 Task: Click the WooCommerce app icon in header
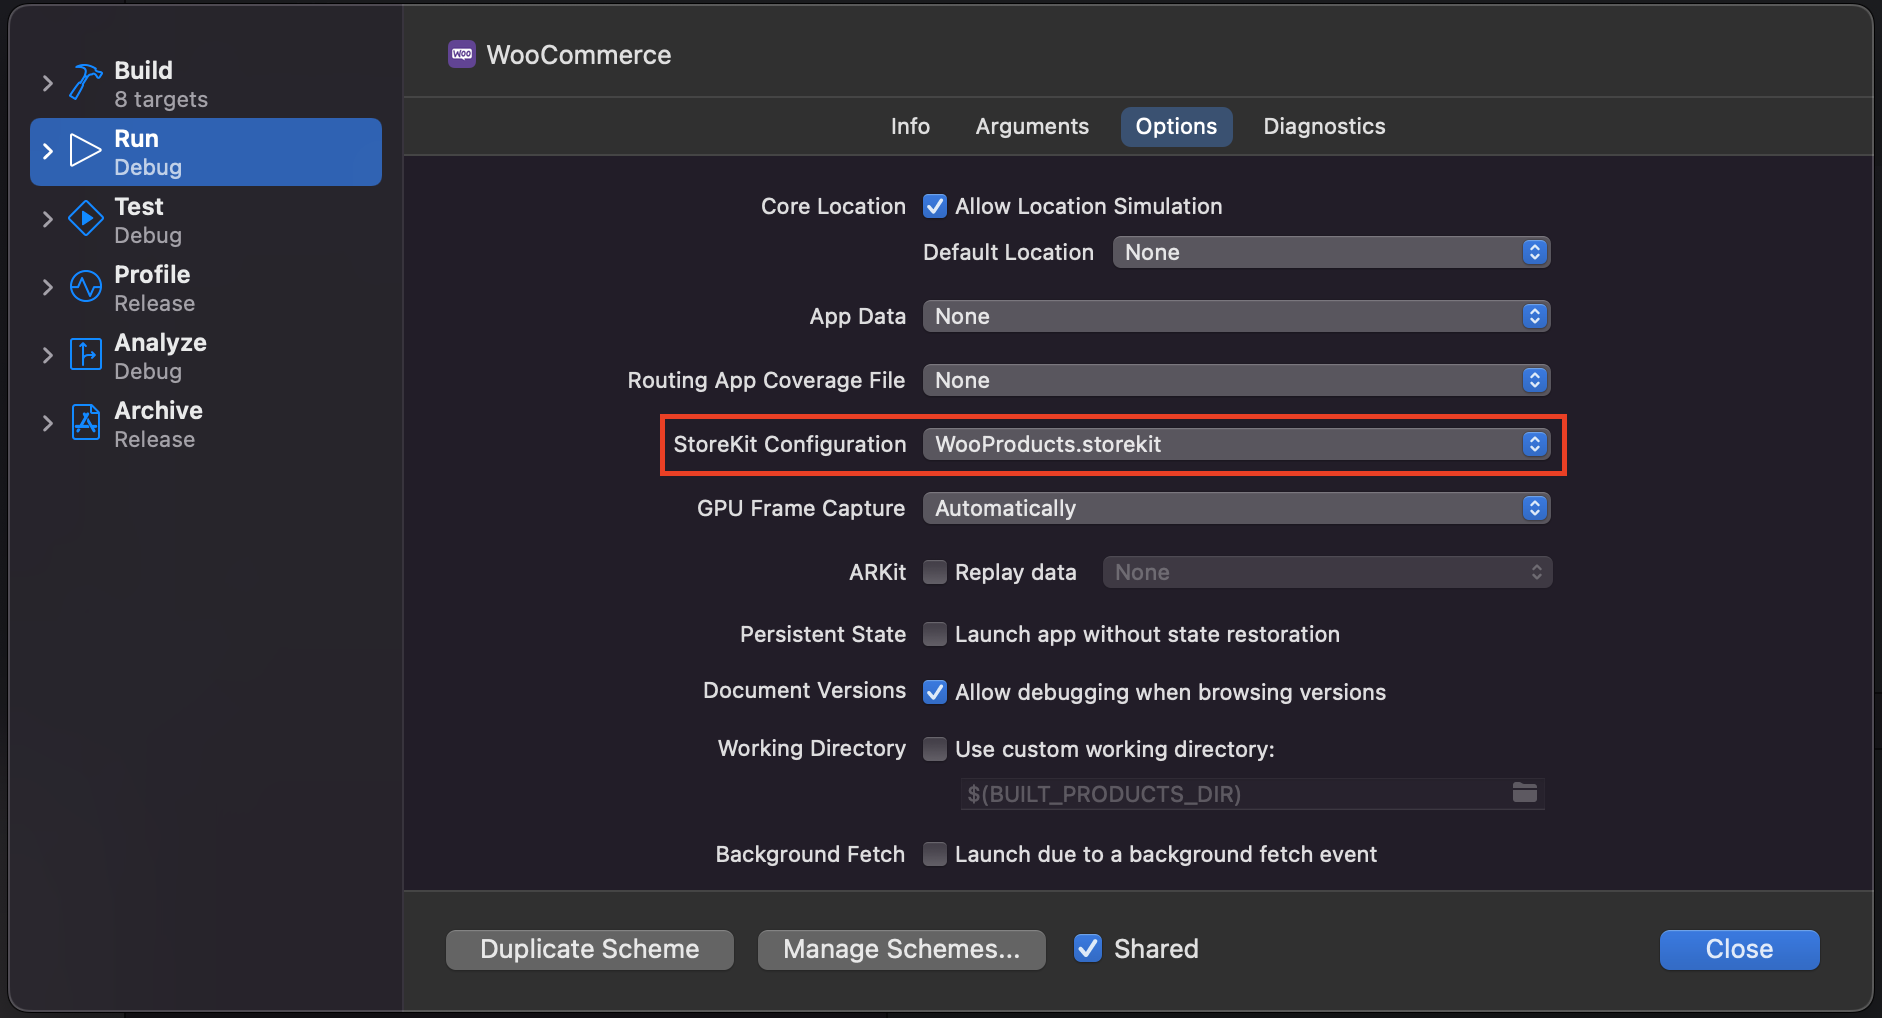click(462, 55)
